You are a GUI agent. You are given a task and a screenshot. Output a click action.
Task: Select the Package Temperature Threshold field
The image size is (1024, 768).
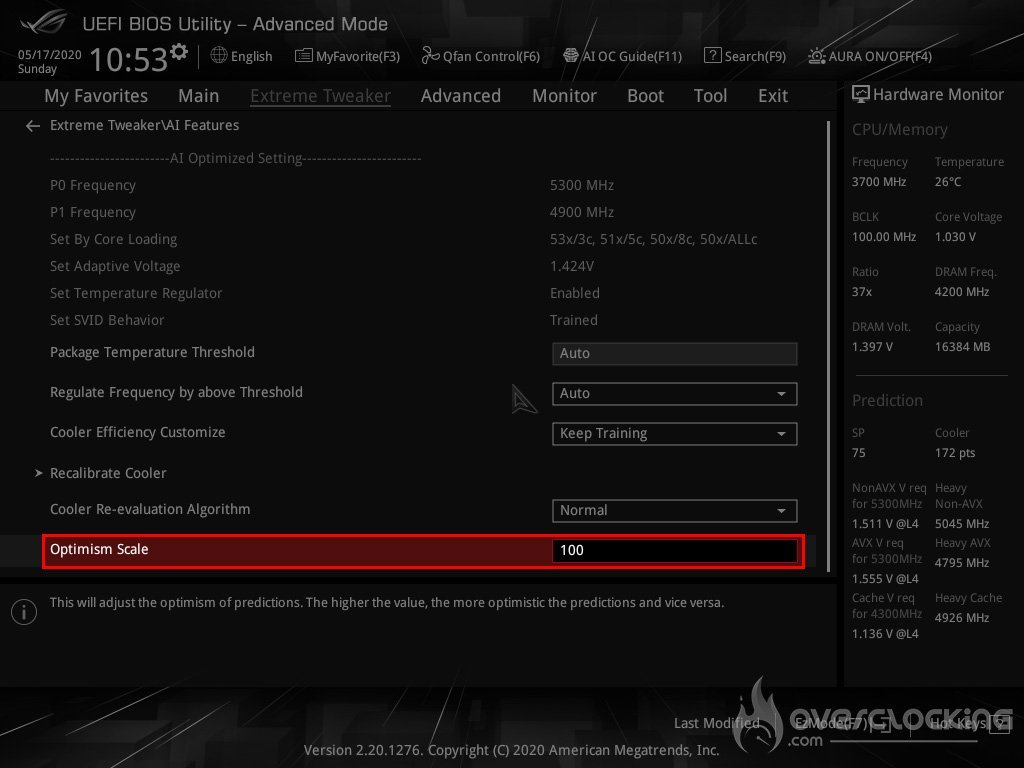tap(674, 354)
